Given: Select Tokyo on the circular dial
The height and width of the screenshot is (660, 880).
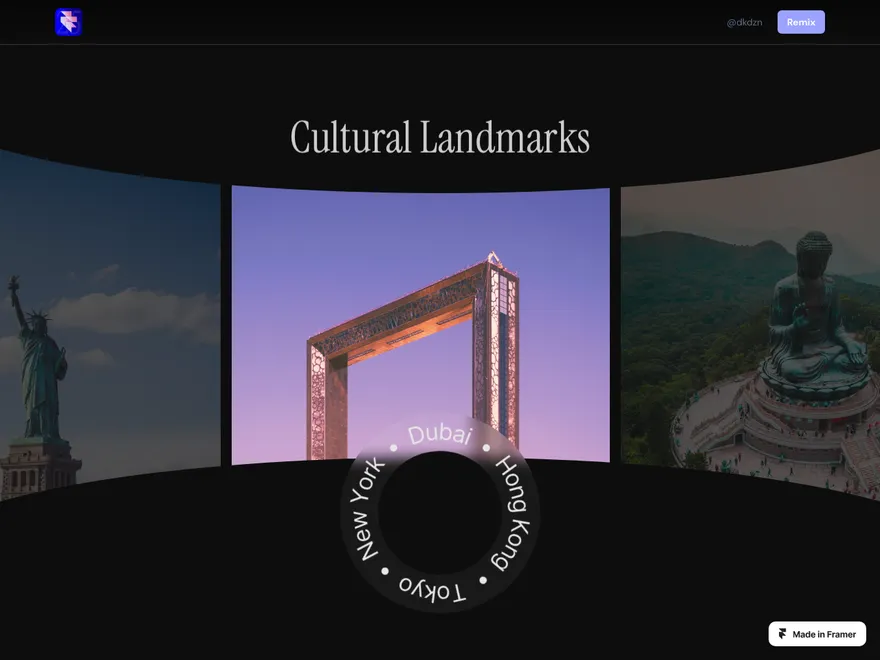Looking at the screenshot, I should point(432,589).
